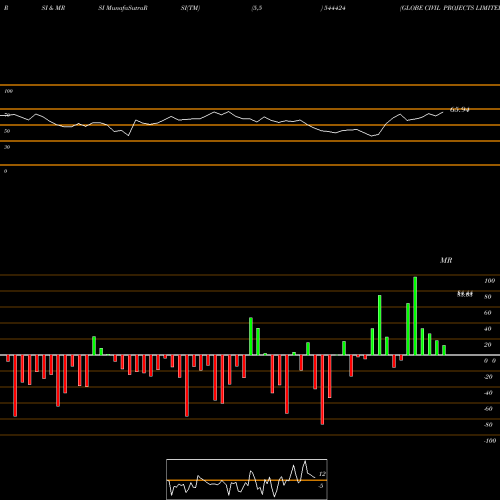Click the MR axis label "-60"
This screenshot has height=500, width=500.
click(488, 409)
